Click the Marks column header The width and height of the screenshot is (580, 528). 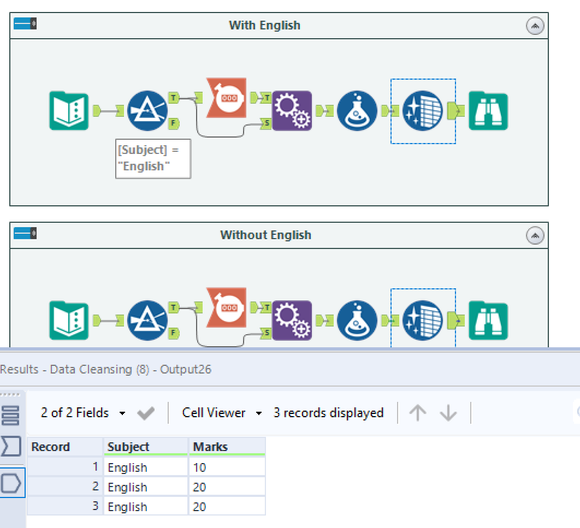[x=227, y=447]
